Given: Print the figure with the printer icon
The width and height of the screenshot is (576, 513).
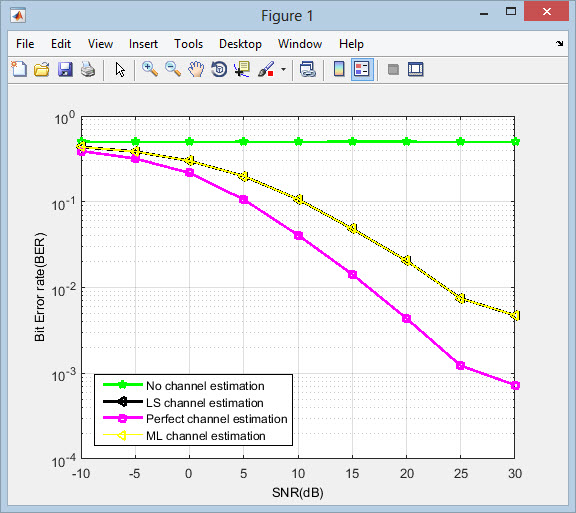Looking at the screenshot, I should click(88, 69).
